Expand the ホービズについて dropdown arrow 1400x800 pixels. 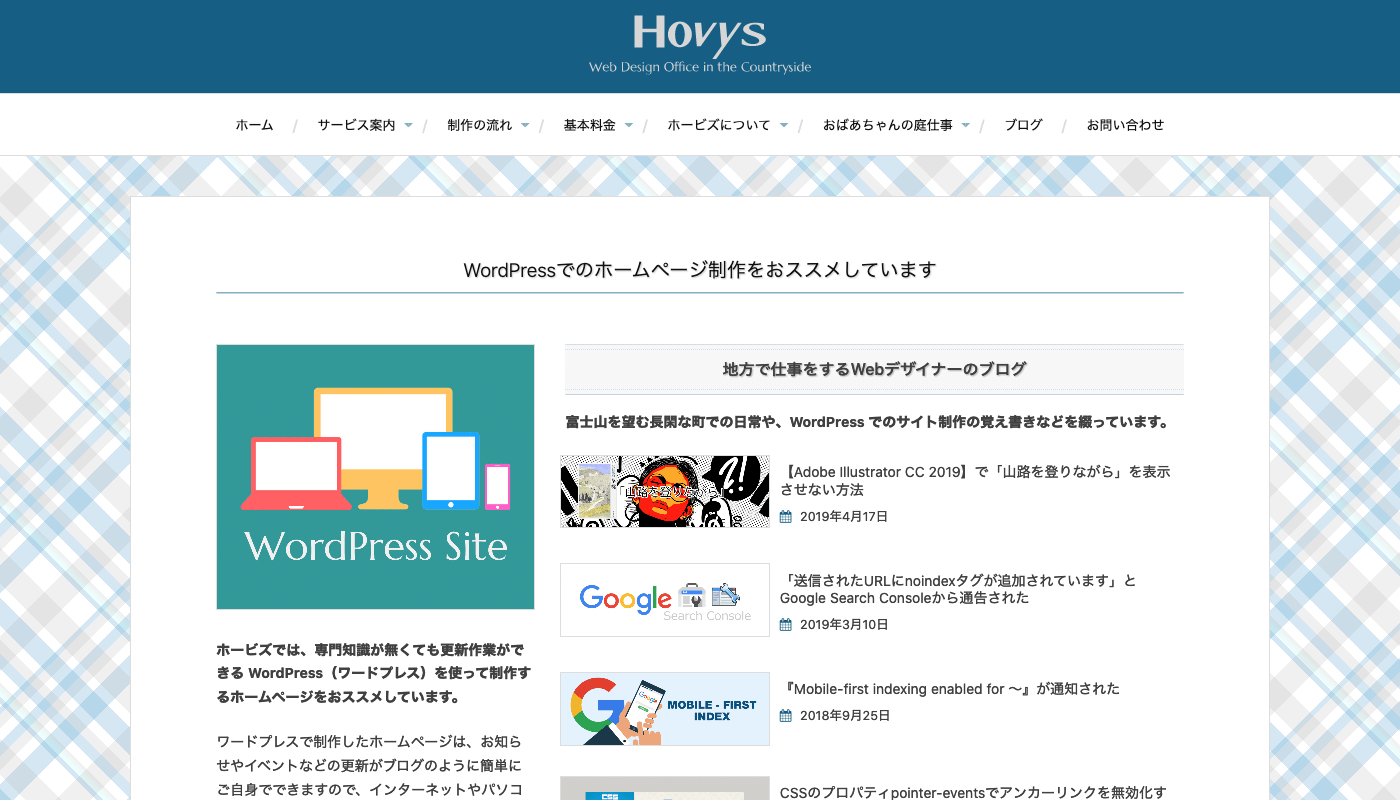point(784,126)
